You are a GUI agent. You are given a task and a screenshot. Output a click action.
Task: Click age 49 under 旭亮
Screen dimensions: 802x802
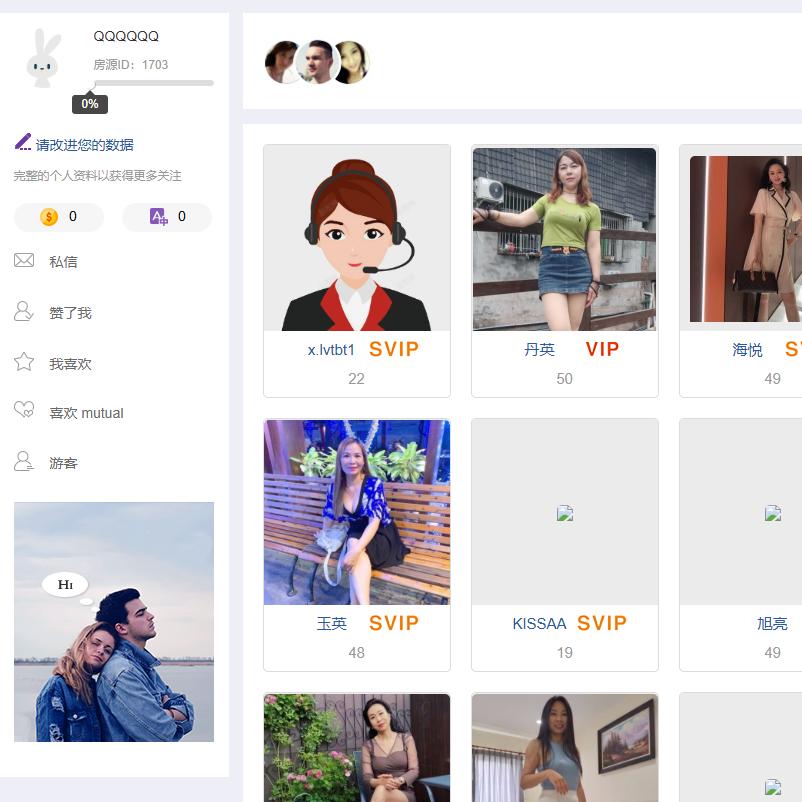[x=772, y=653]
